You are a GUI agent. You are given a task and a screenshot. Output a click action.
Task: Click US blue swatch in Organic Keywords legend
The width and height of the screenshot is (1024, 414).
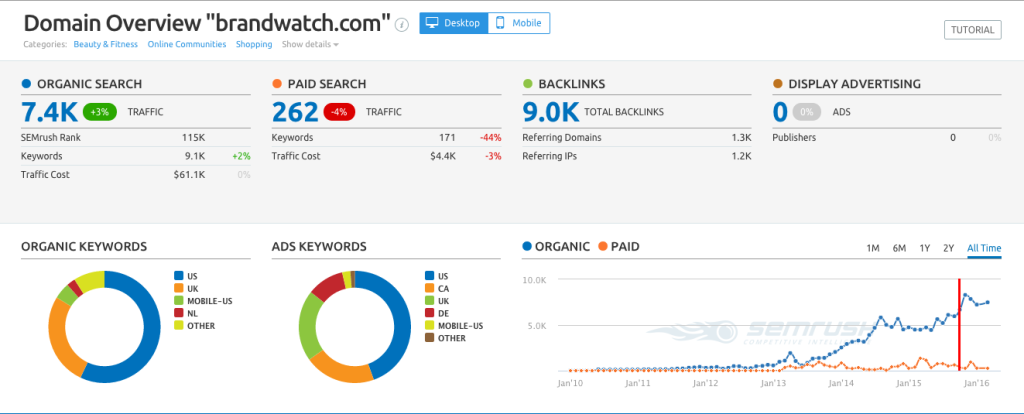[x=179, y=275]
